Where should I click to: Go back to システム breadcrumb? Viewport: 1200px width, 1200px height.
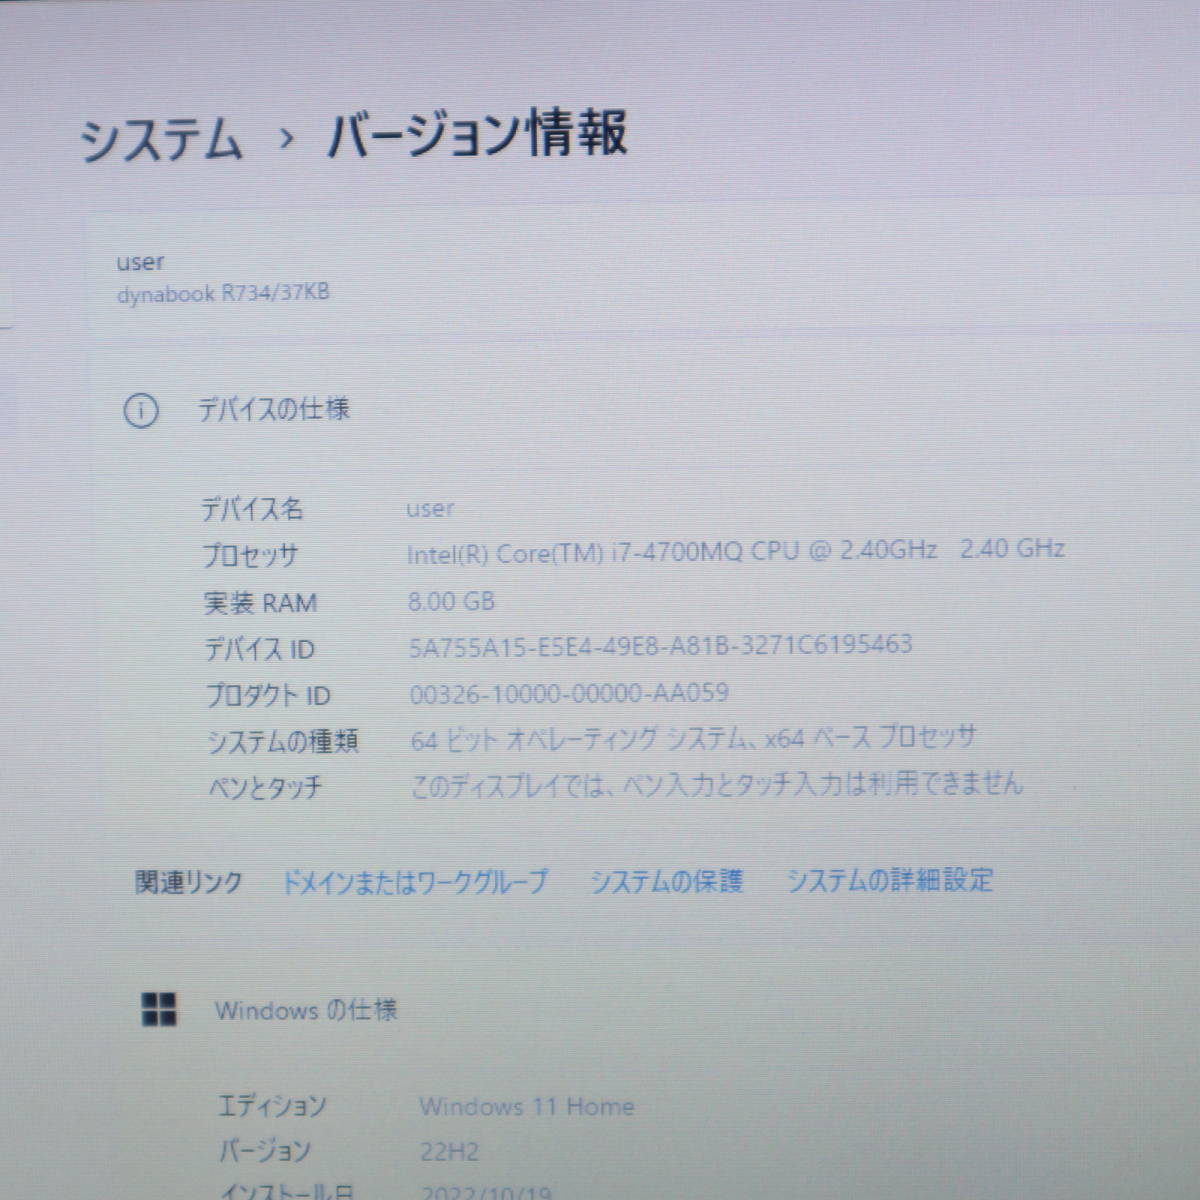click(x=161, y=138)
